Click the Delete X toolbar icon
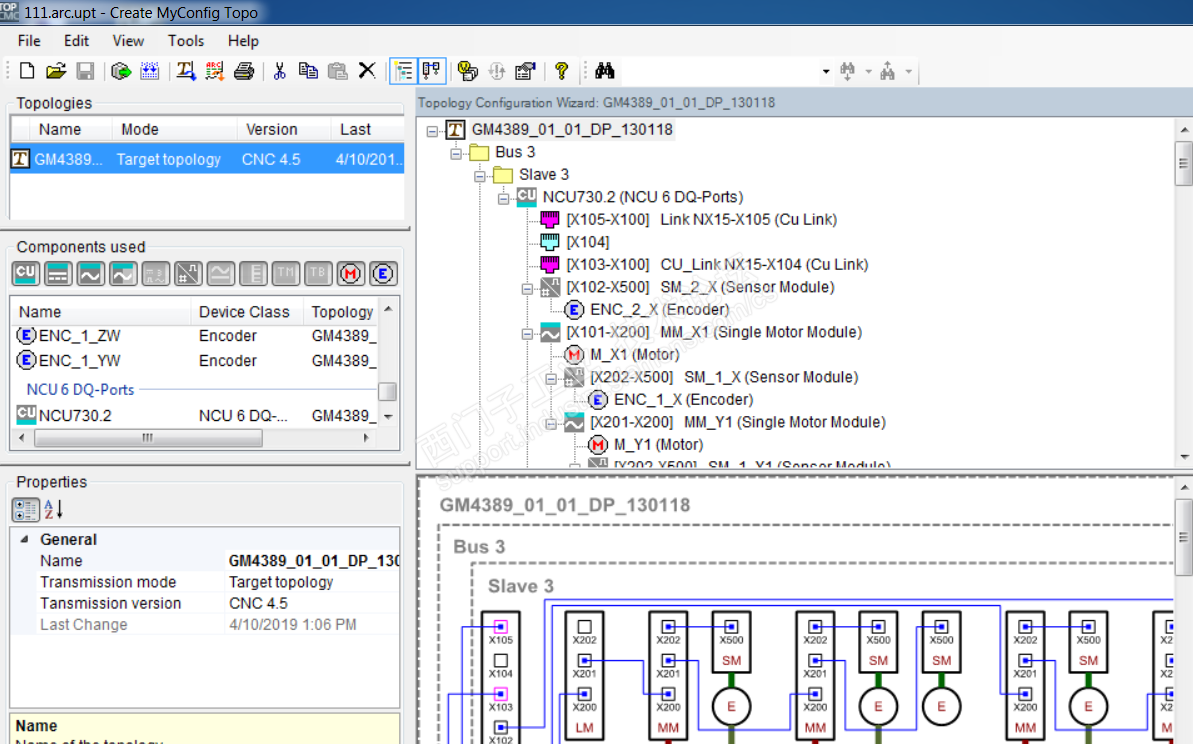 pyautogui.click(x=367, y=71)
